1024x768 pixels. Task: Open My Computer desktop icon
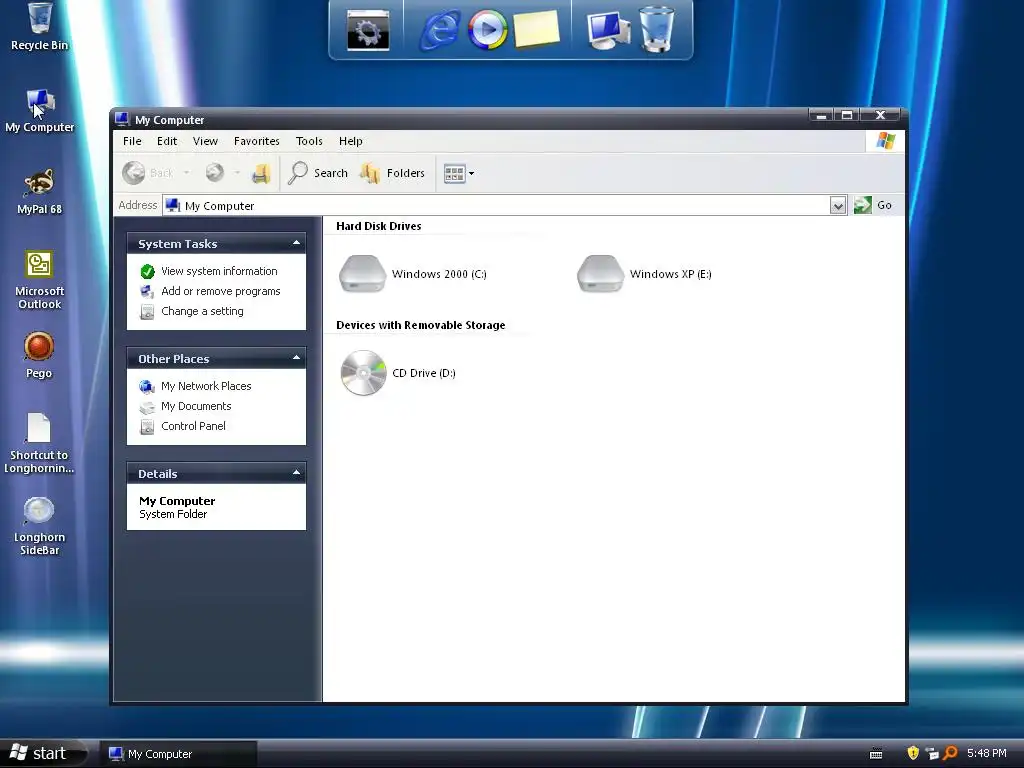point(39,110)
